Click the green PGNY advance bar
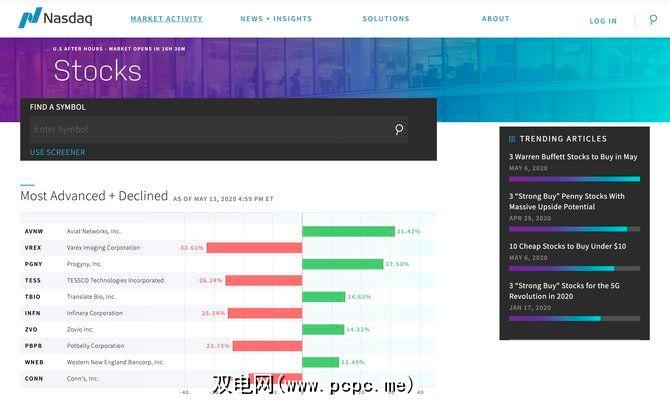The width and height of the screenshot is (670, 408). coord(343,264)
